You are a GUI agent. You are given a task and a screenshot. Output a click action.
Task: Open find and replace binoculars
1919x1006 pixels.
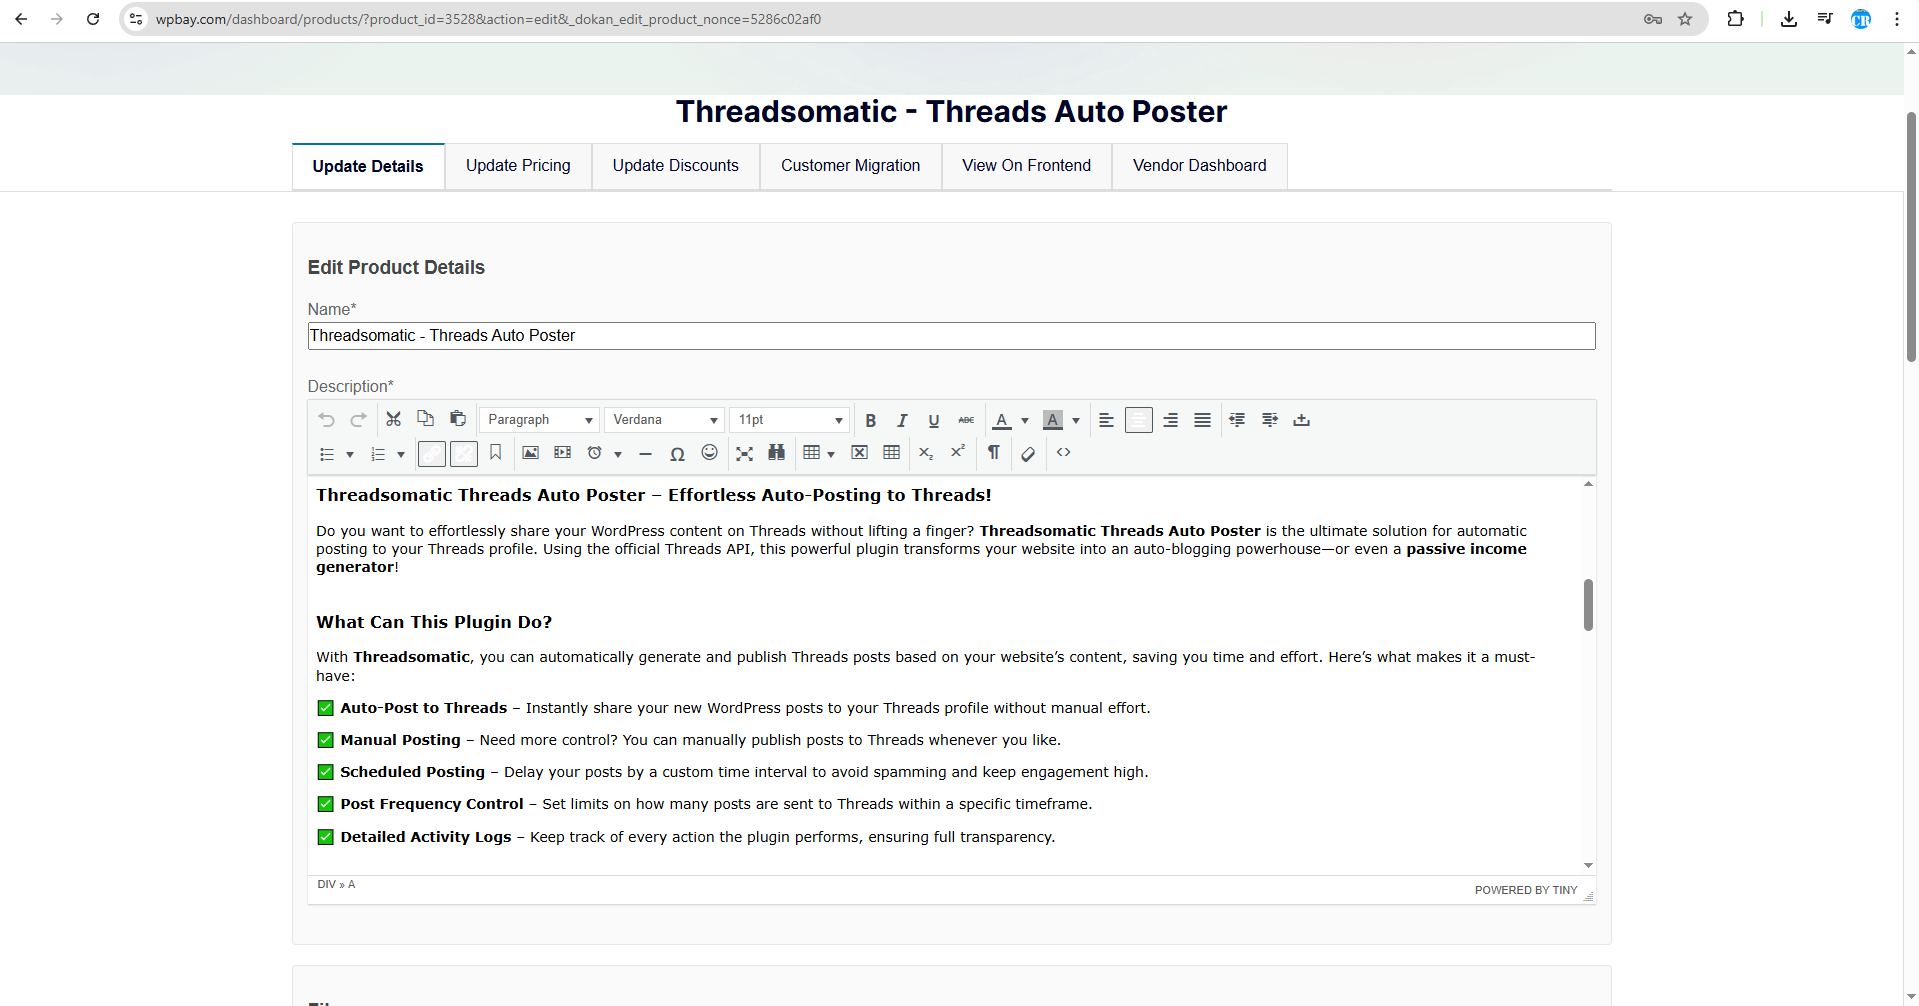pyautogui.click(x=777, y=453)
